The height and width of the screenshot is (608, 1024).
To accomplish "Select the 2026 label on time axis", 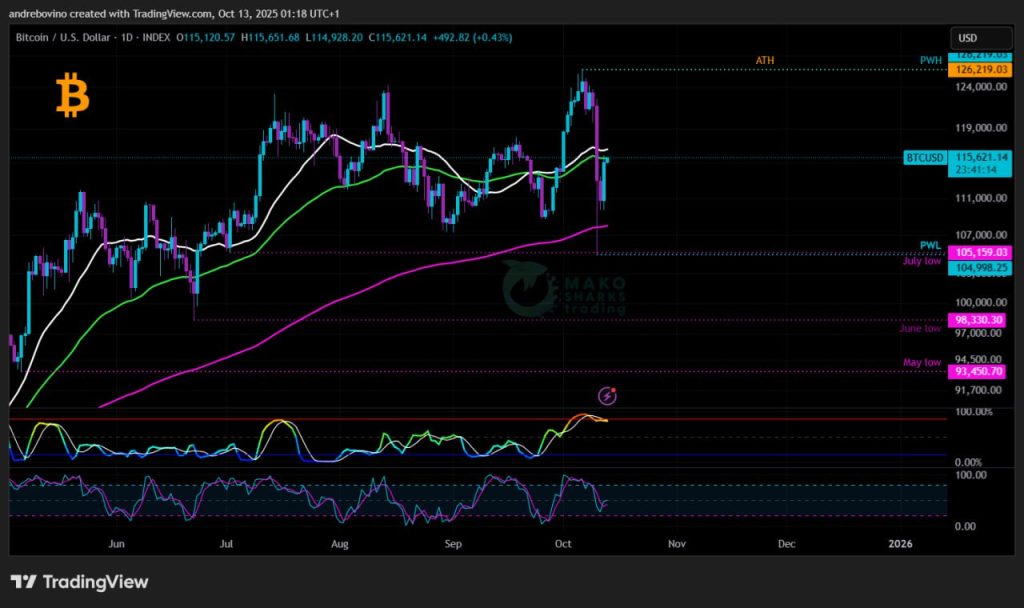I will [x=901, y=544].
